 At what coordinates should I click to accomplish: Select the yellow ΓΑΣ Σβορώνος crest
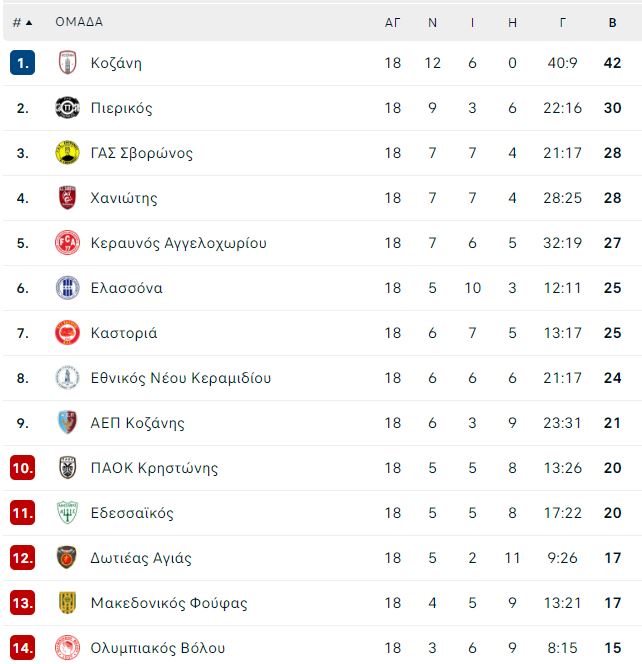pos(67,152)
